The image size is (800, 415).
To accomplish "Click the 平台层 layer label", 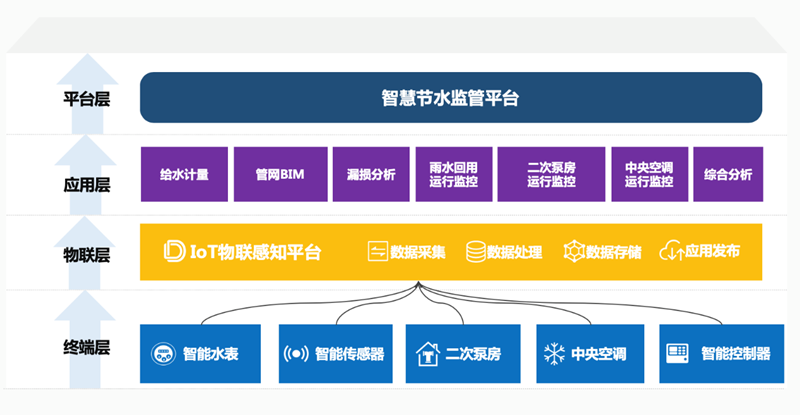I will coord(87,99).
